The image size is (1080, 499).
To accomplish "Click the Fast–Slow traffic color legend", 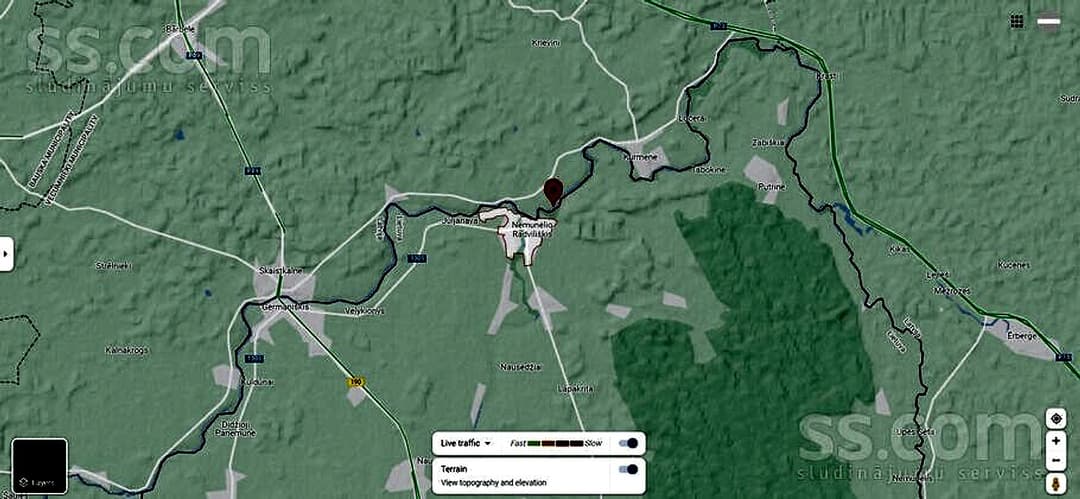I will (x=556, y=443).
